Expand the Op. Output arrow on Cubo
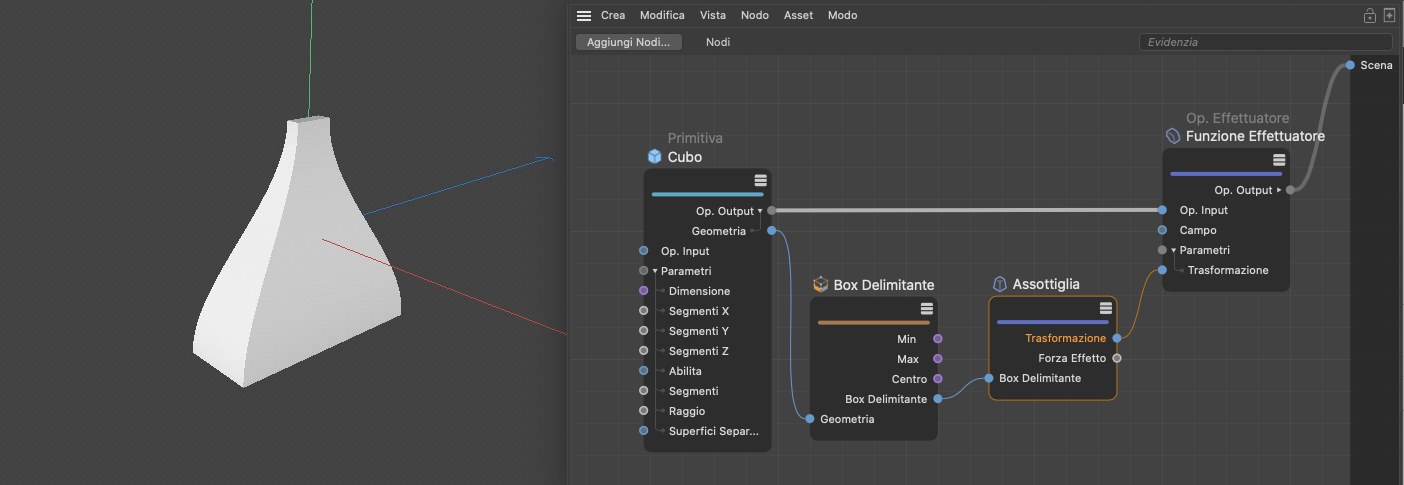The width and height of the screenshot is (1404, 485). pos(760,211)
